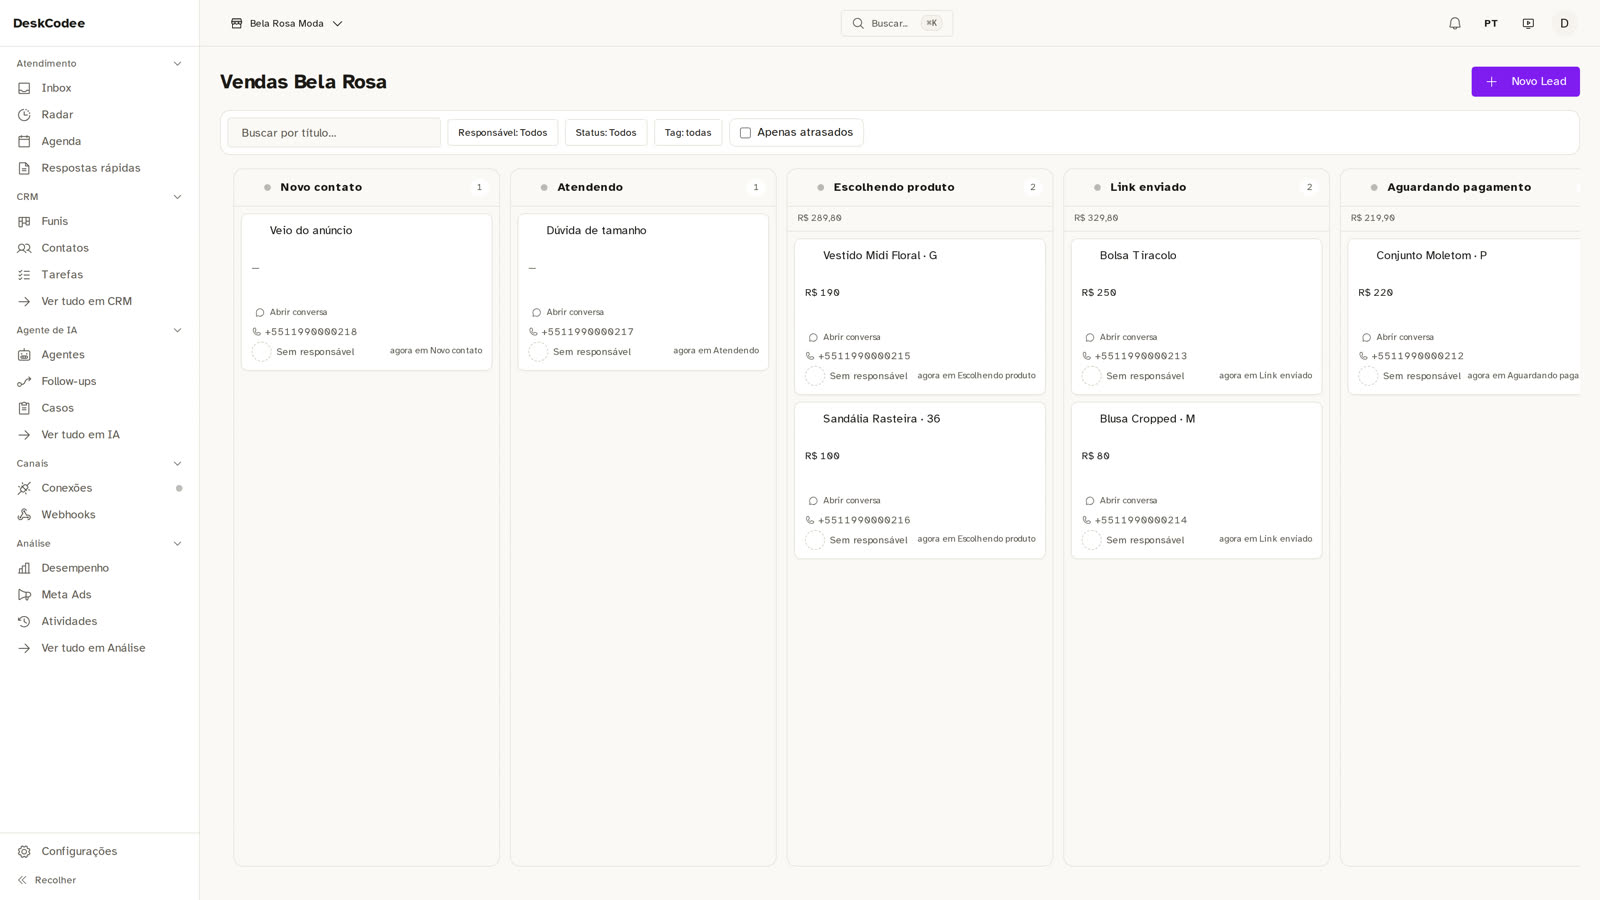Image resolution: width=1600 pixels, height=900 pixels.
Task: Toggle the Apenas atrasados checkbox
Action: (745, 132)
